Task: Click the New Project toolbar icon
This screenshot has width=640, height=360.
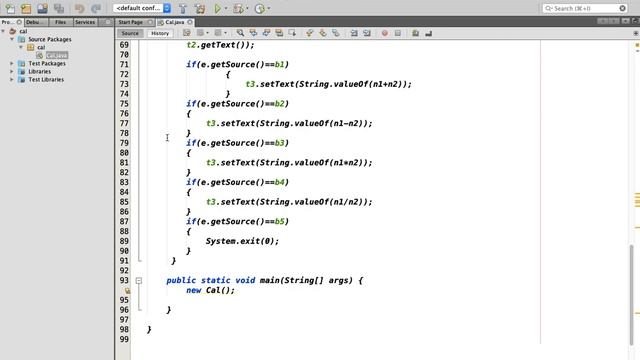Action: pyautogui.click(x=26, y=8)
